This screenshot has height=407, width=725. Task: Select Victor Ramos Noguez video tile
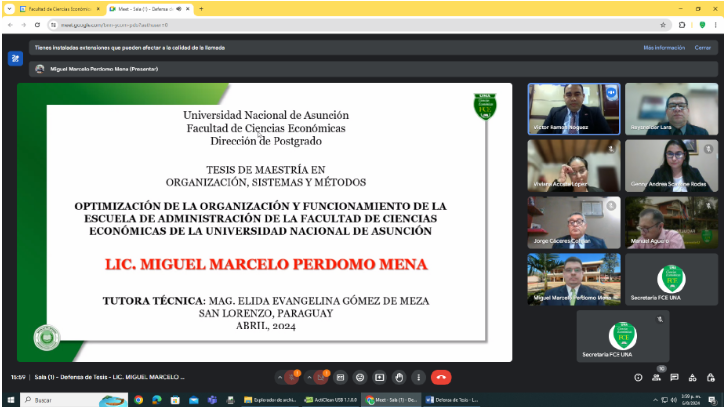pos(574,109)
